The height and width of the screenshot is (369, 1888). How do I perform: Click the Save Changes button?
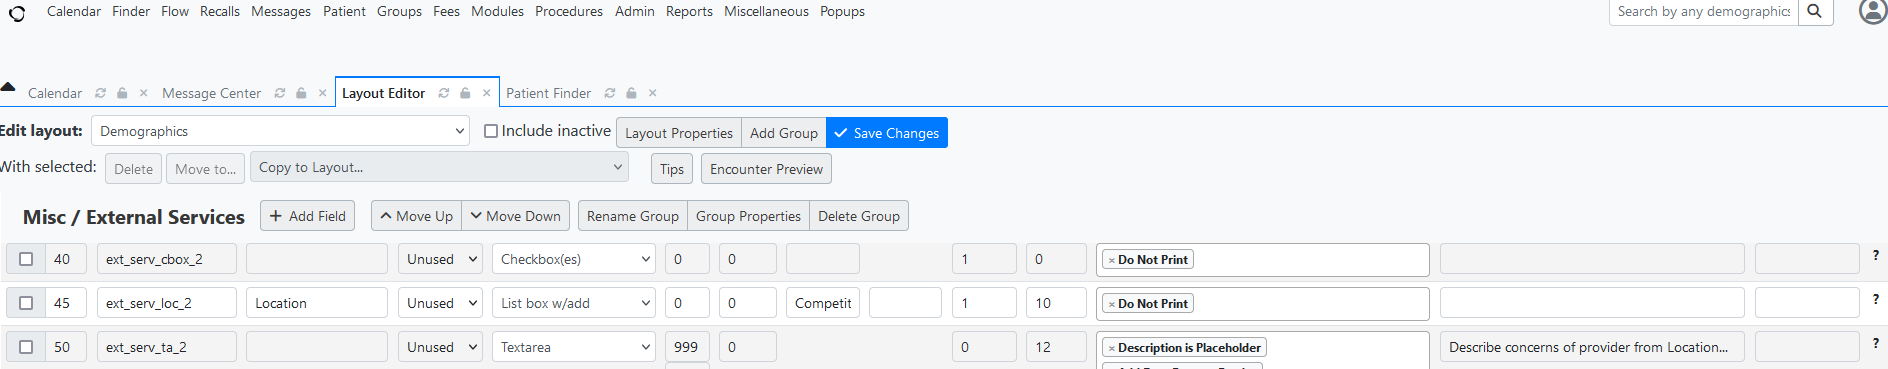point(887,133)
